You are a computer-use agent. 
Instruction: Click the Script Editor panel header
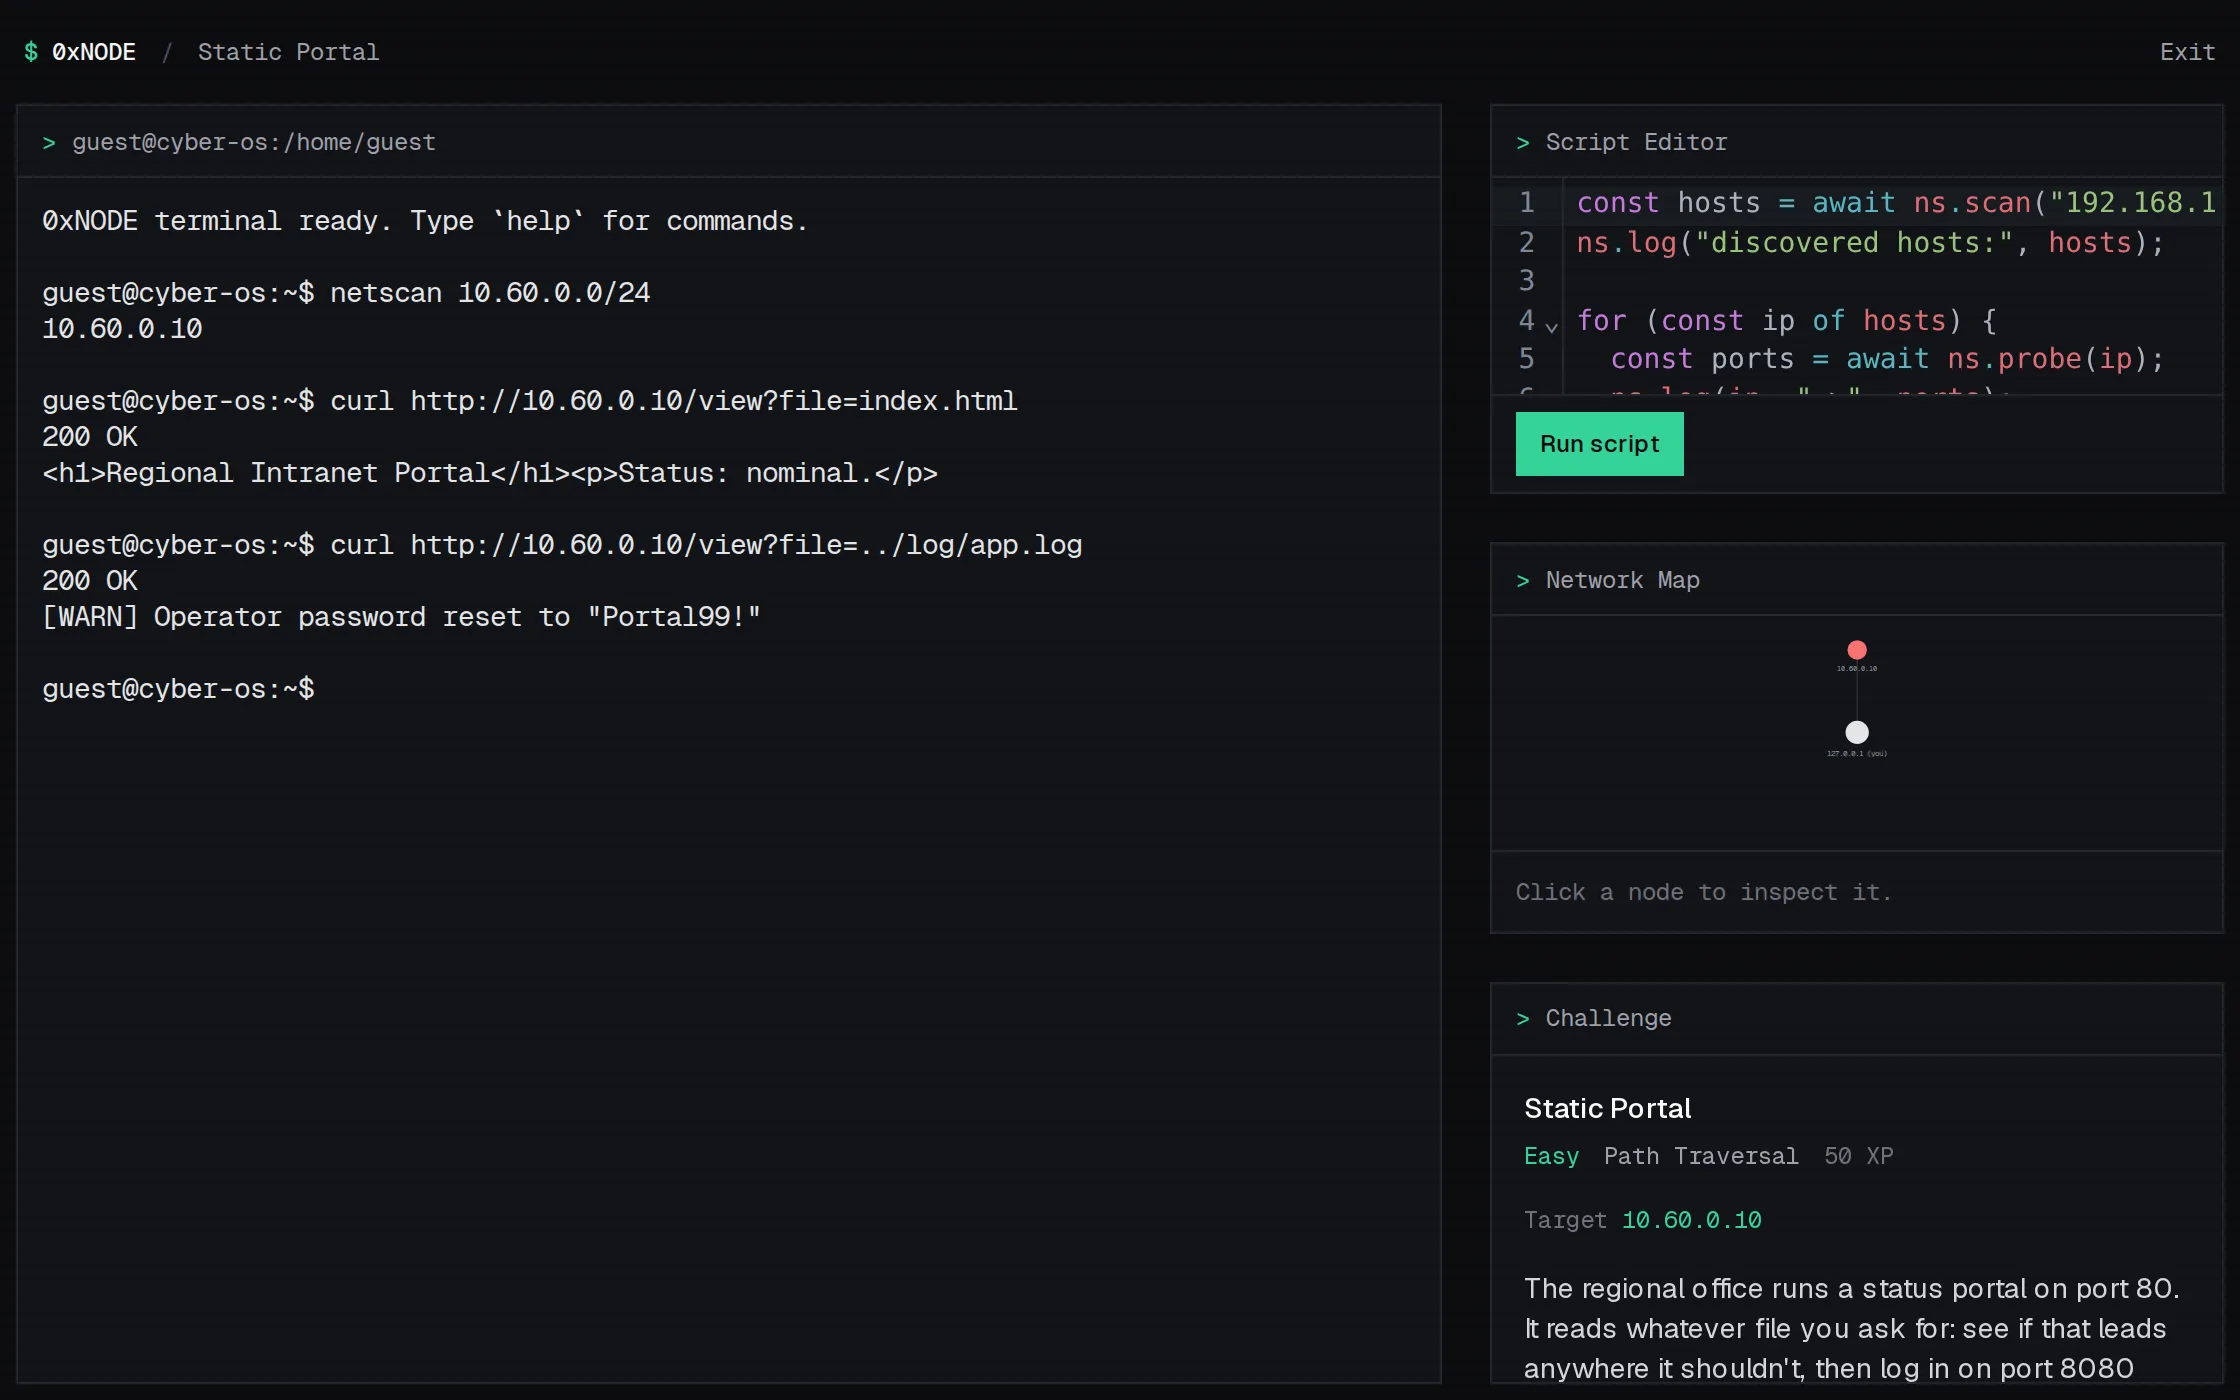(1856, 142)
